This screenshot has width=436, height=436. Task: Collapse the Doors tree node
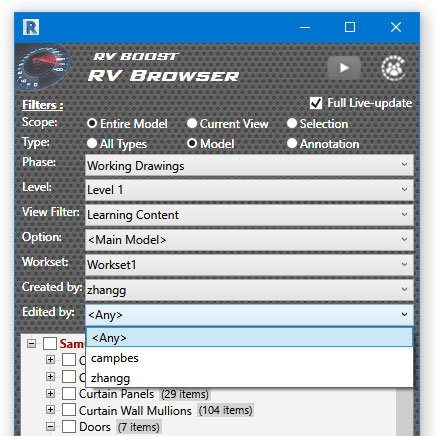tap(50, 426)
